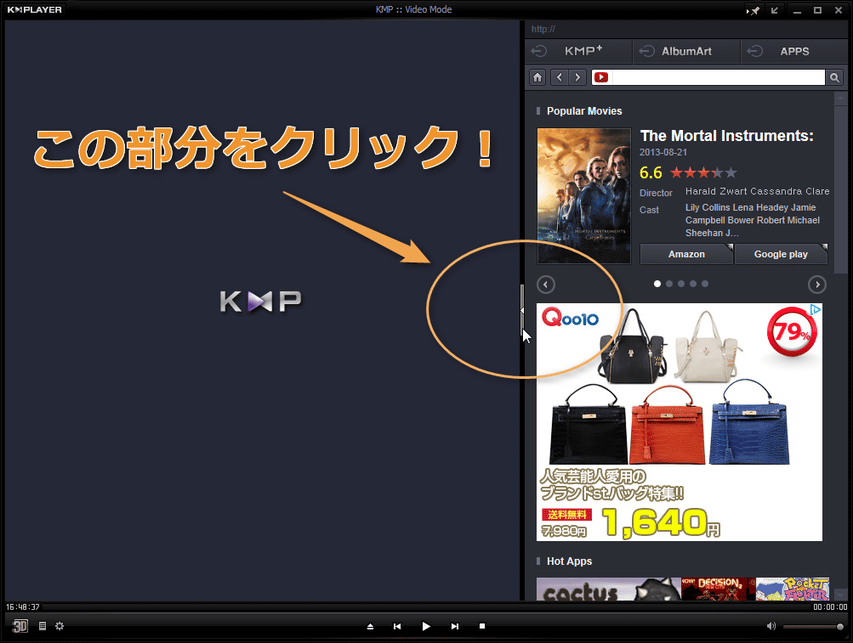853x643 pixels.
Task: Click the scrollbar down arrow in side panel
Action: point(840,594)
